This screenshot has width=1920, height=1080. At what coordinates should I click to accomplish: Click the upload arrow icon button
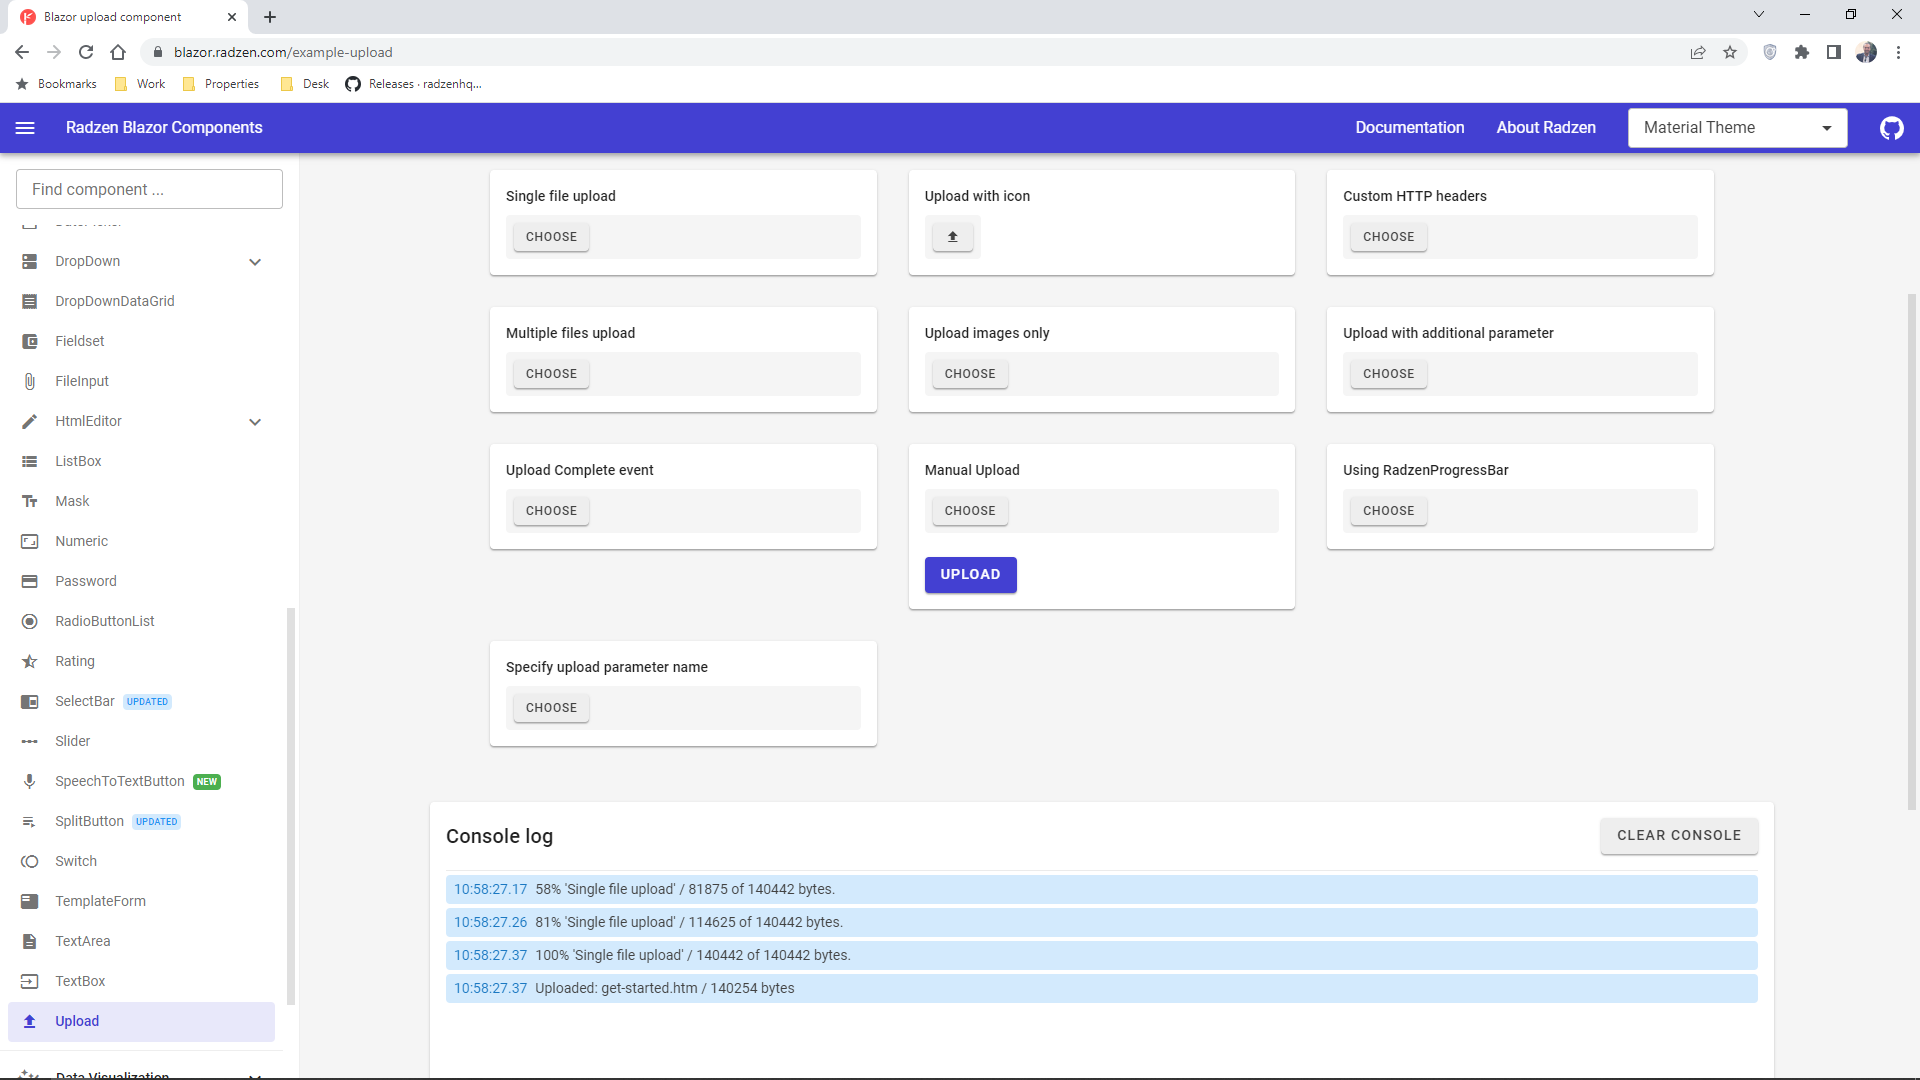(x=952, y=237)
